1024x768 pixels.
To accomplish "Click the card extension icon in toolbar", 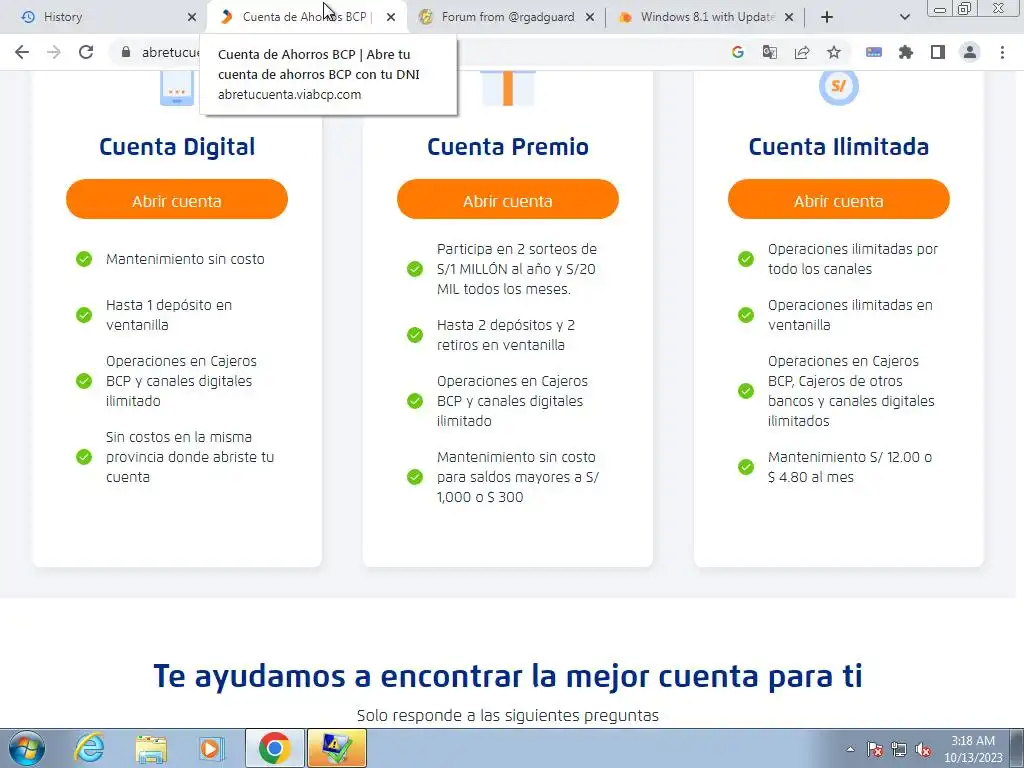I will click(x=874, y=52).
